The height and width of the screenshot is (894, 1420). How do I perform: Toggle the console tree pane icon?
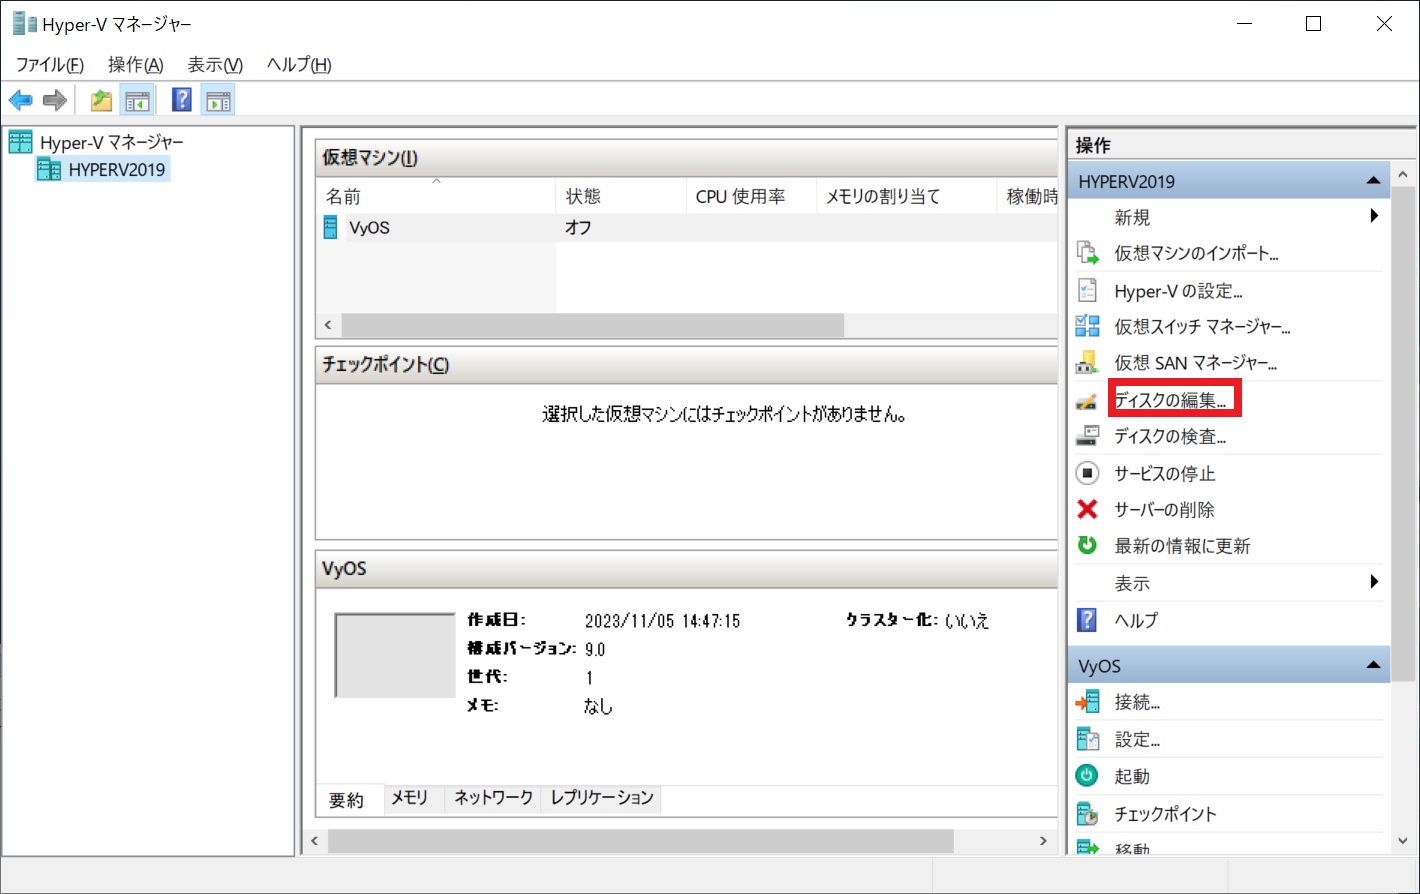click(x=136, y=100)
